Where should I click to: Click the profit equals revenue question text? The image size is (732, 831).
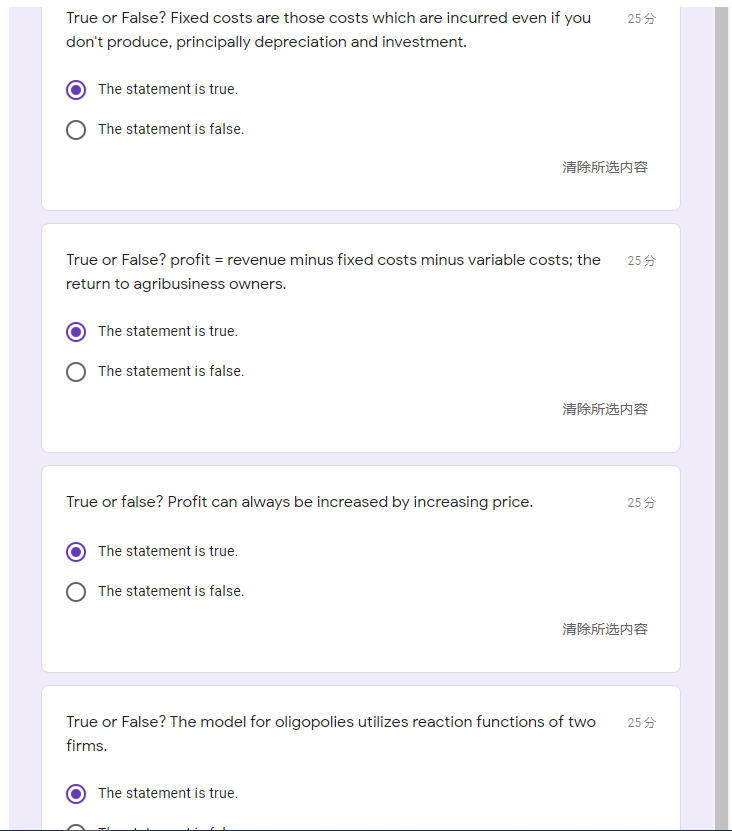[333, 272]
